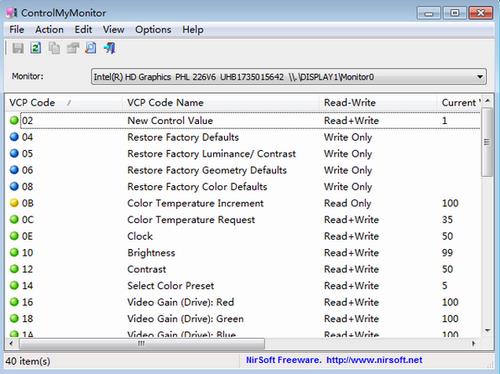Screen dimensions: 500x374
Task: Click the green dot for code 0C
Action: (x=14, y=219)
